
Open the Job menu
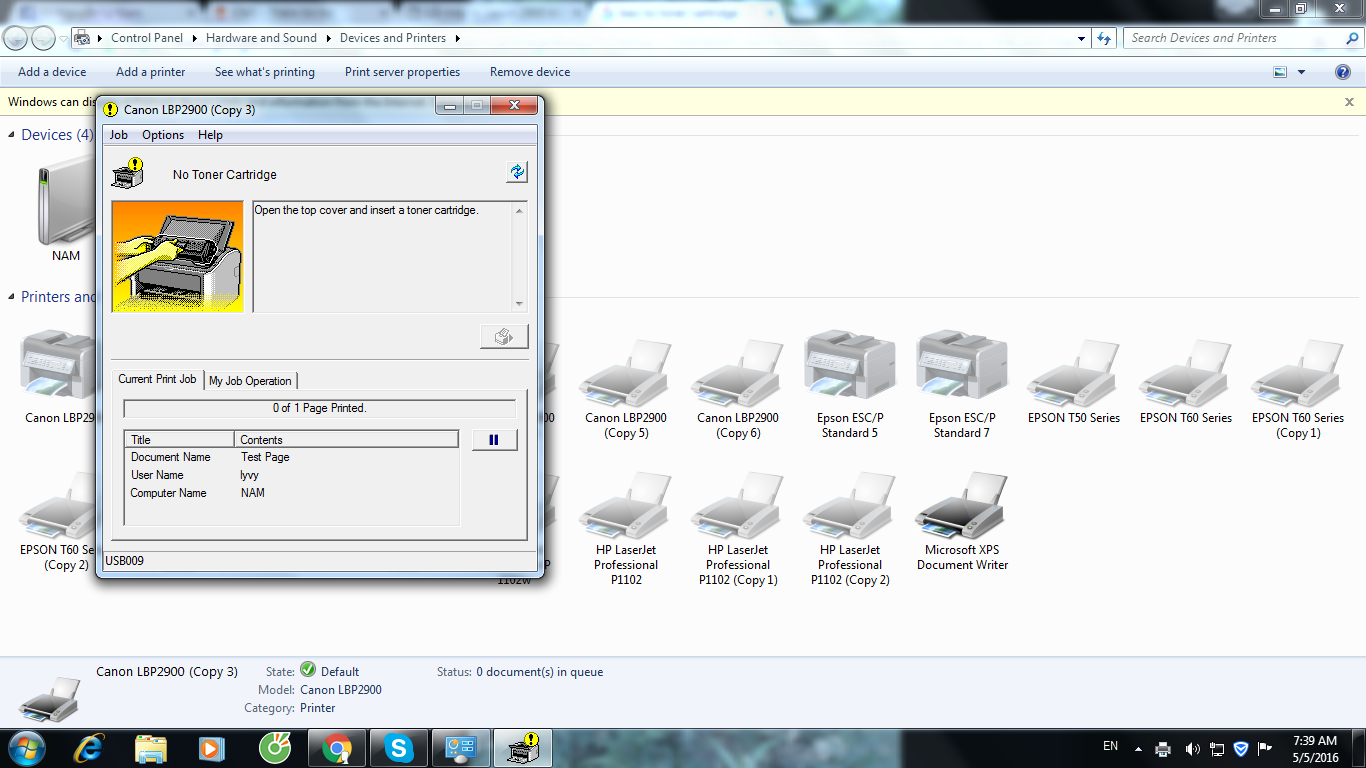coord(119,135)
